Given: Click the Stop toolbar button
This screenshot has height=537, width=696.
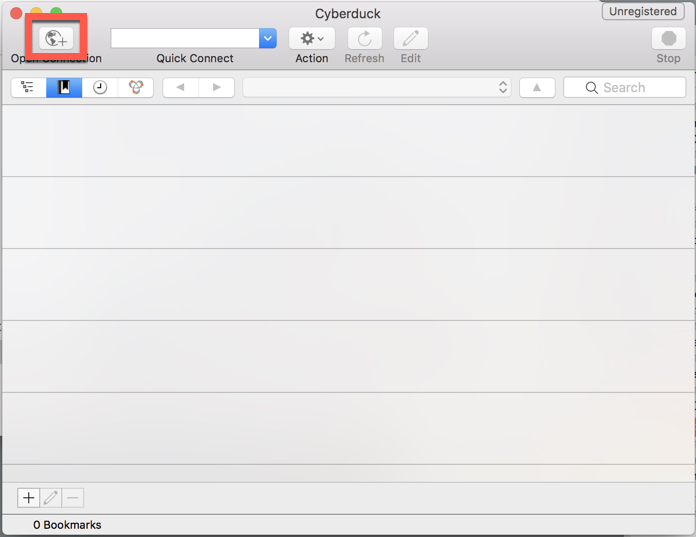Looking at the screenshot, I should pos(668,39).
